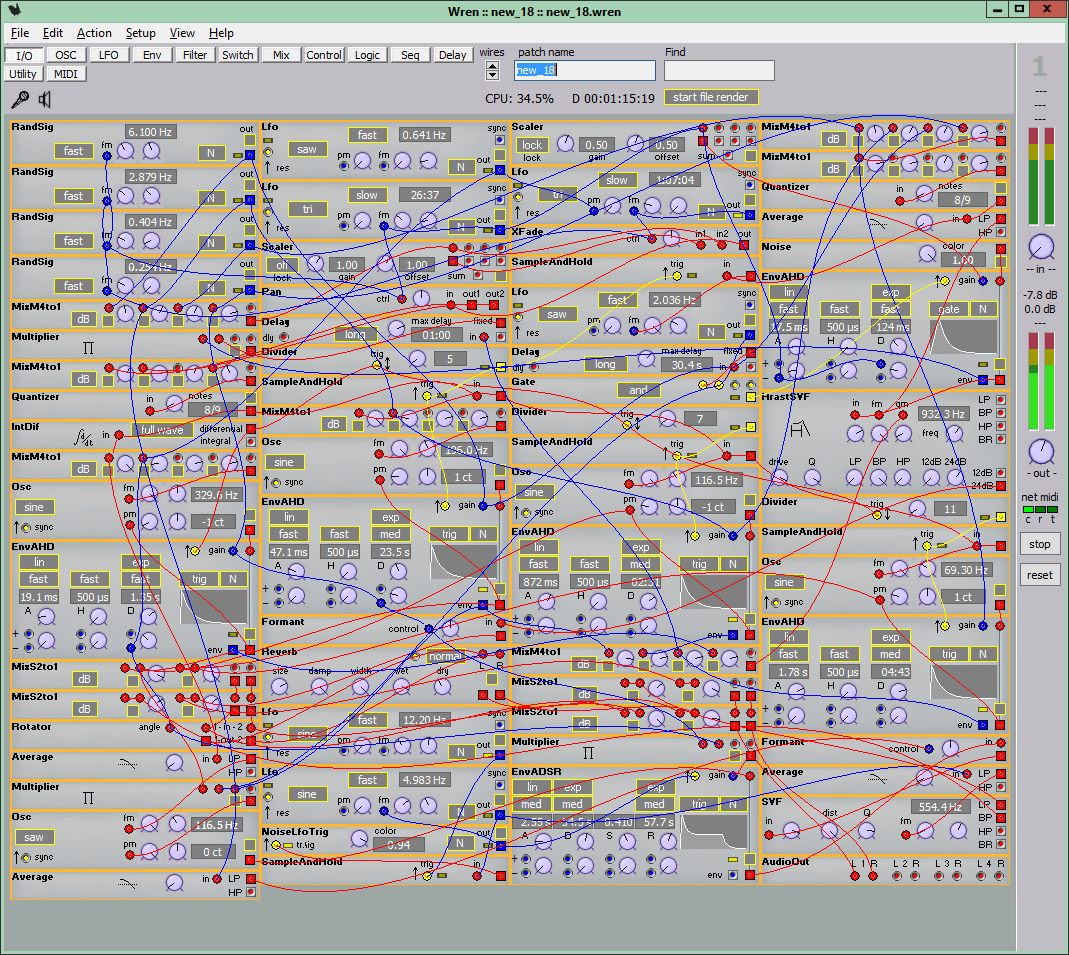Click the HrastSVF freq knob
1069x955 pixels.
954,433
